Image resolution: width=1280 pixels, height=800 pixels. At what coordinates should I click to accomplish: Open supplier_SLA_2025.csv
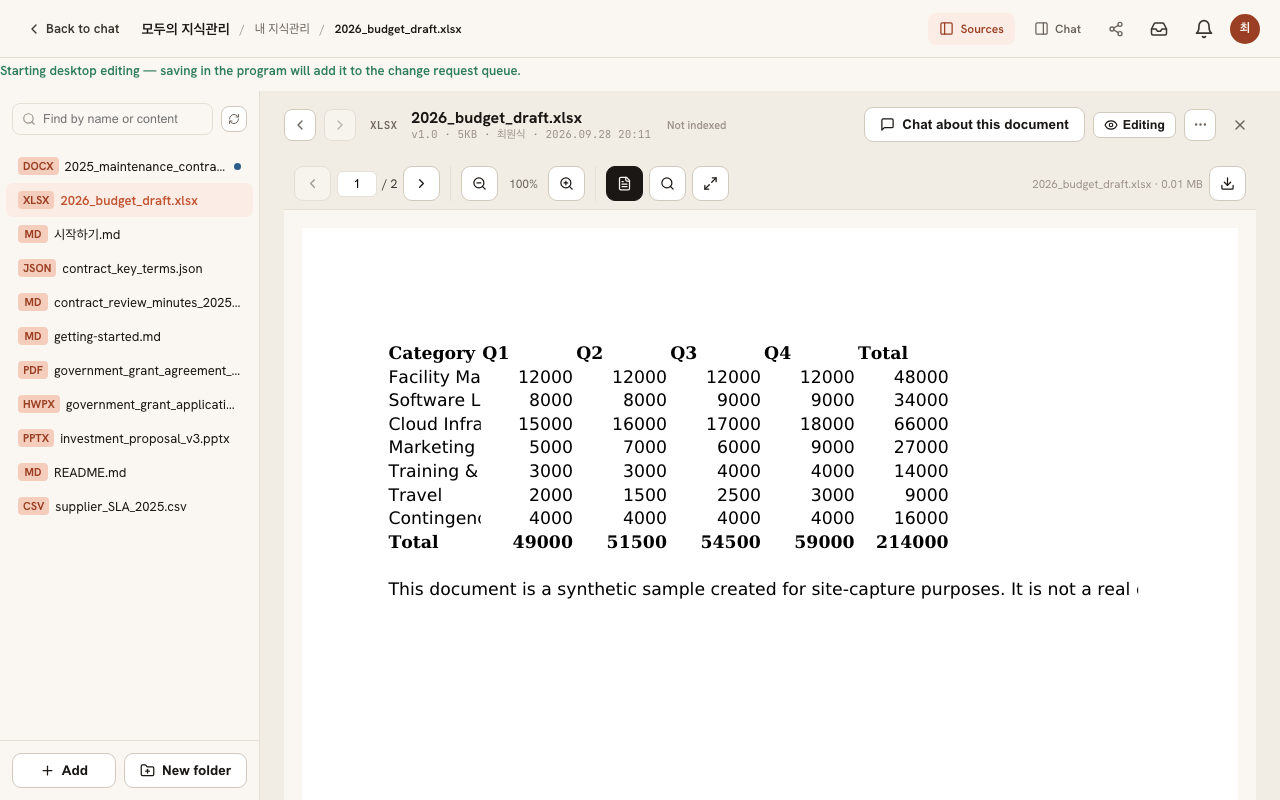coord(129,506)
